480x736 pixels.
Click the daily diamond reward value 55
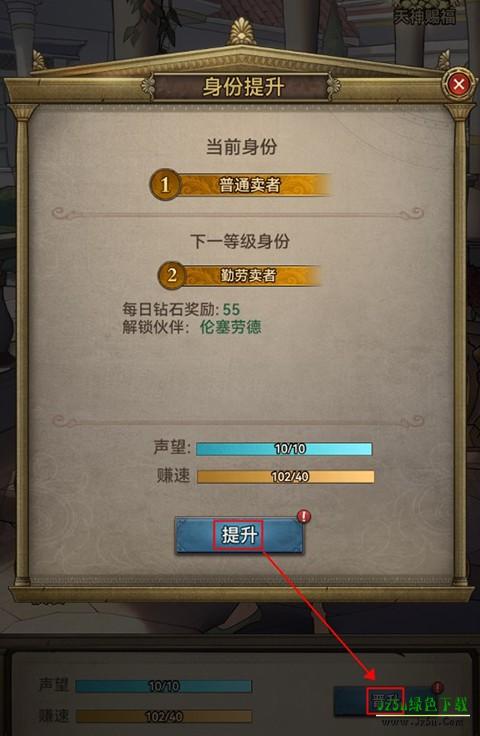[x=231, y=309]
